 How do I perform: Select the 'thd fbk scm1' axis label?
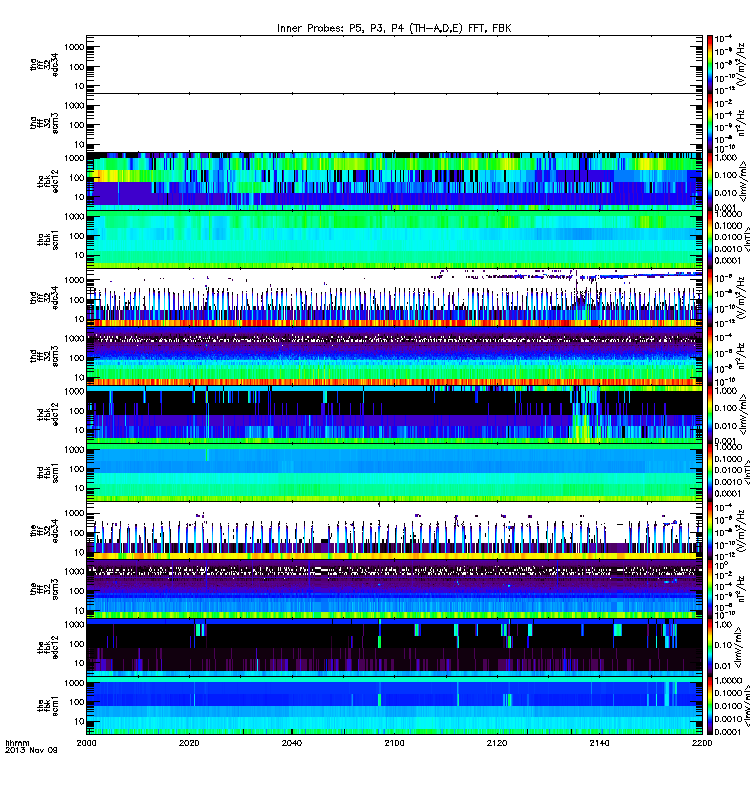pyautogui.click(x=48, y=472)
